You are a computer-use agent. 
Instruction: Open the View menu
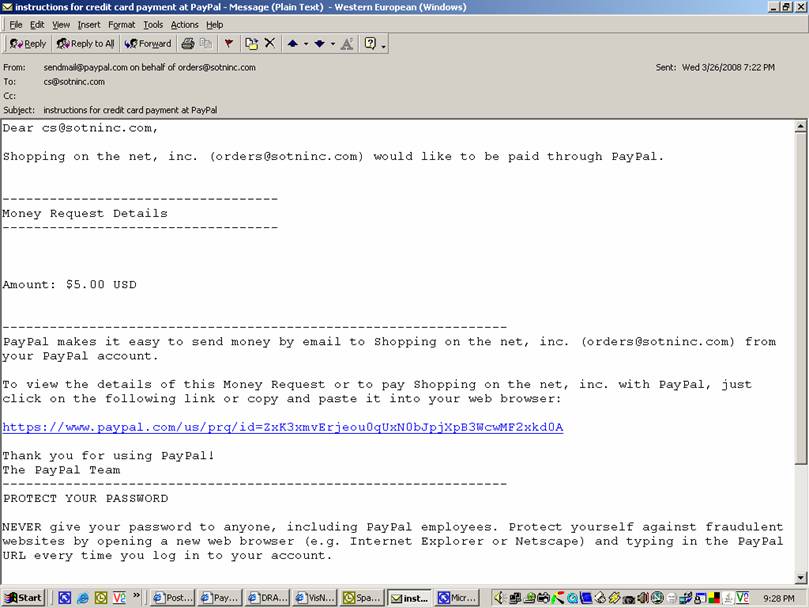tap(61, 25)
